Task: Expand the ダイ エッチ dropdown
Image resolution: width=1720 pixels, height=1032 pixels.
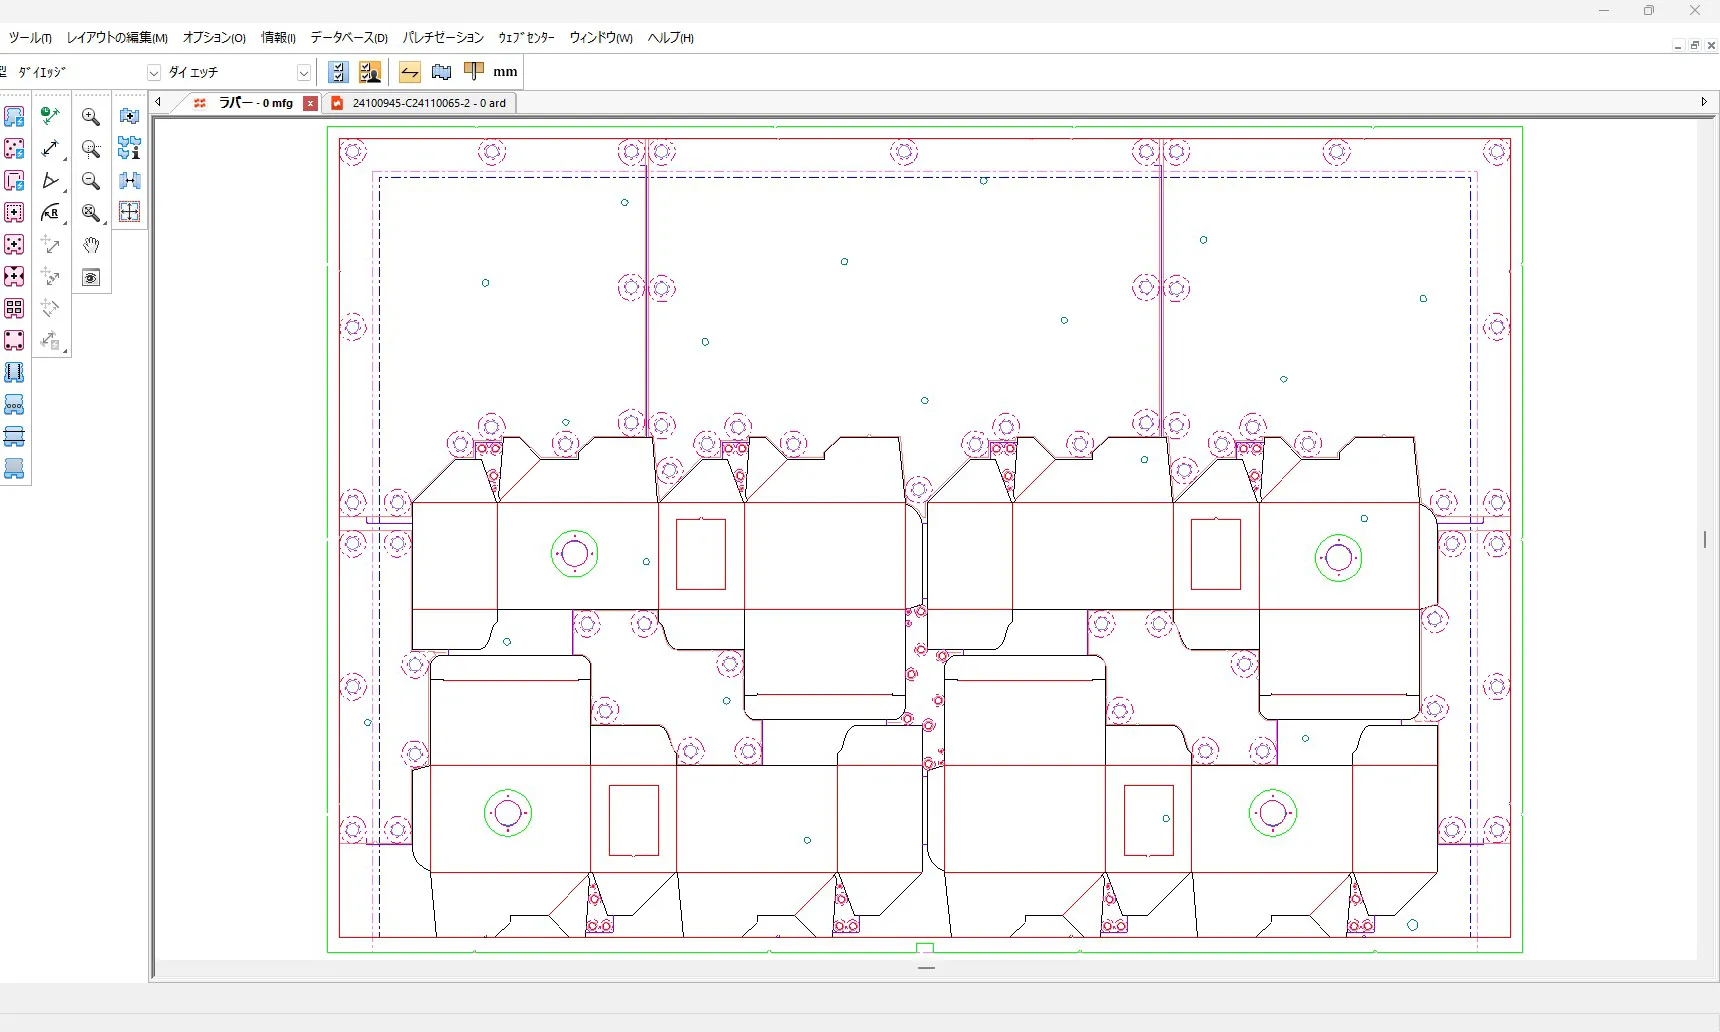Action: click(x=304, y=73)
